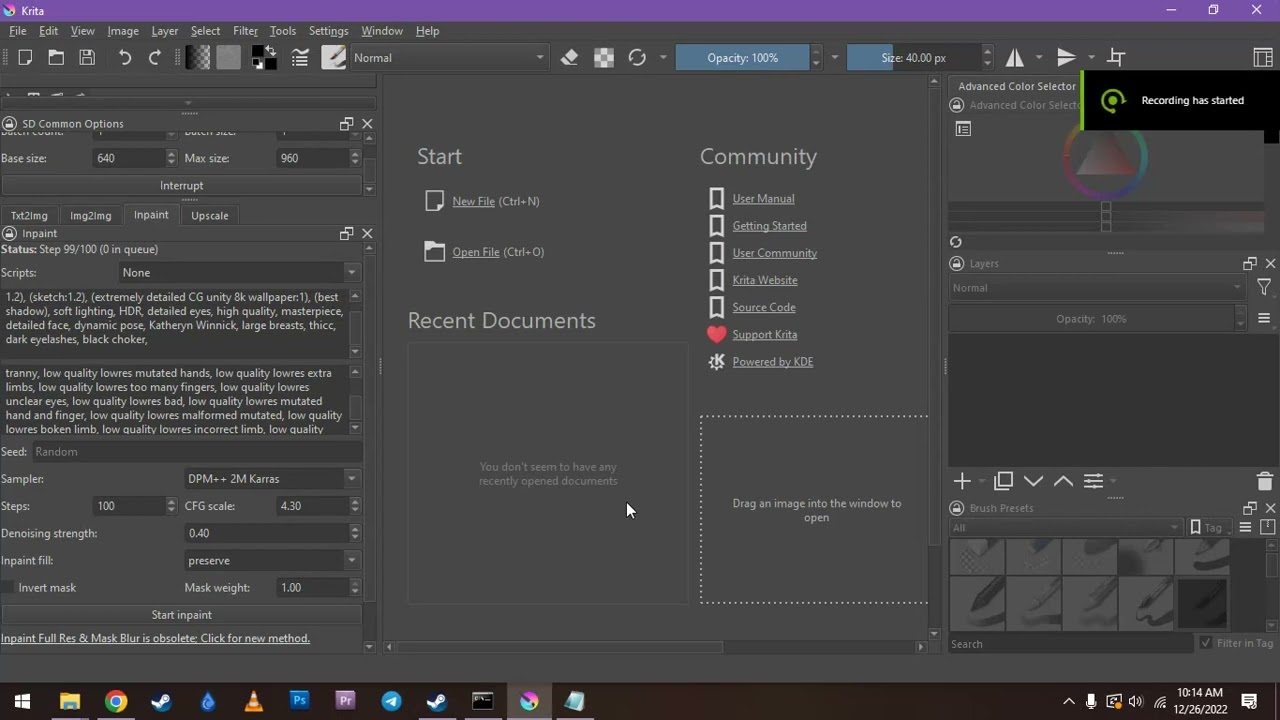Open the Inpaint fill preserve dropdown
The width and height of the screenshot is (1280, 720).
pyautogui.click(x=272, y=561)
